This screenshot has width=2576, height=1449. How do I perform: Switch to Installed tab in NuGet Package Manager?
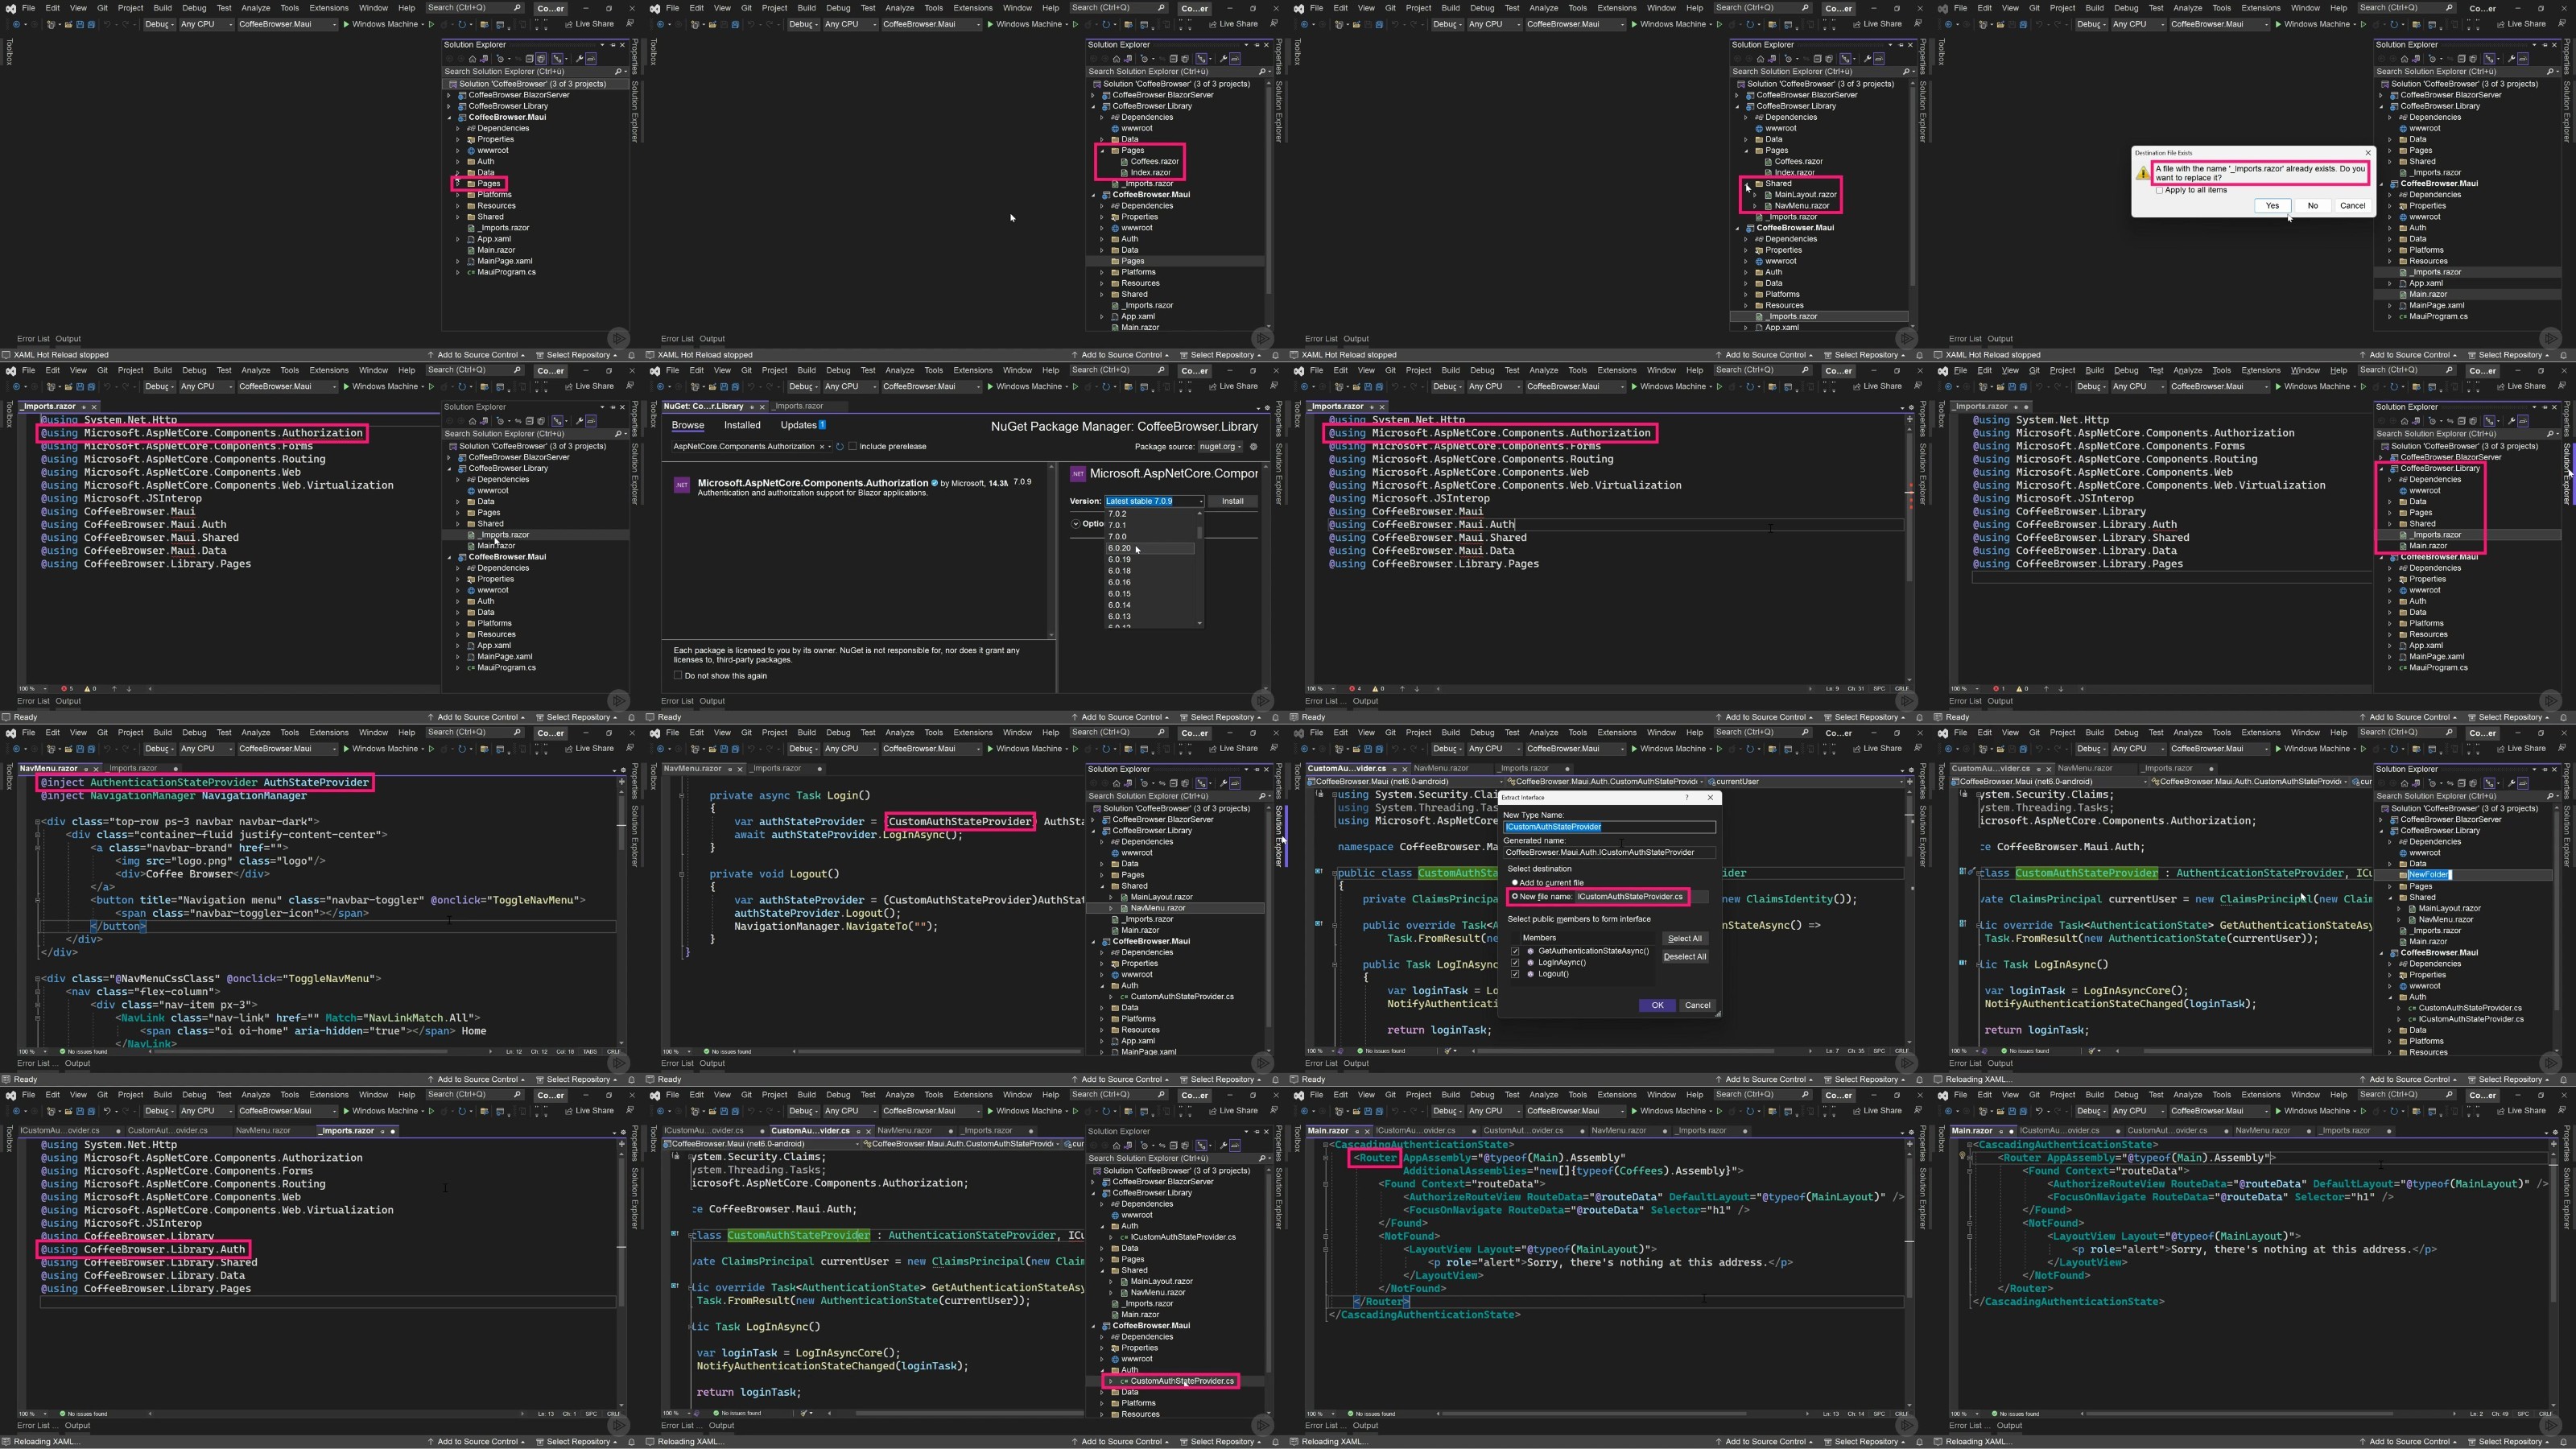coord(743,425)
